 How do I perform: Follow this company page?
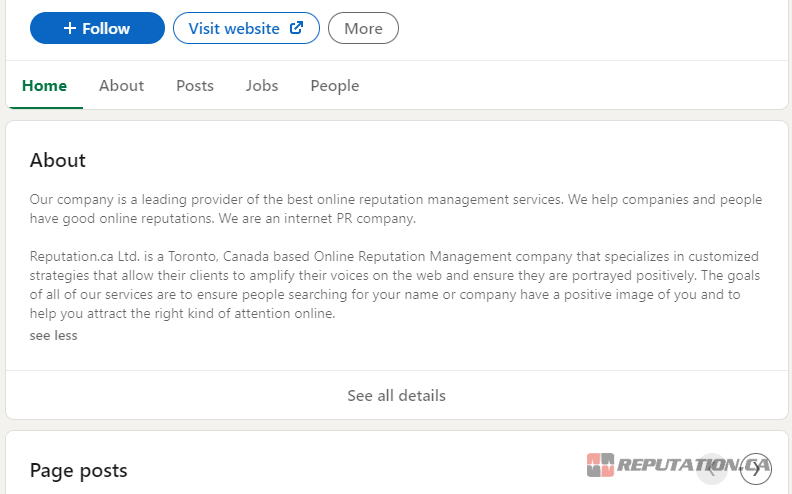pos(97,29)
